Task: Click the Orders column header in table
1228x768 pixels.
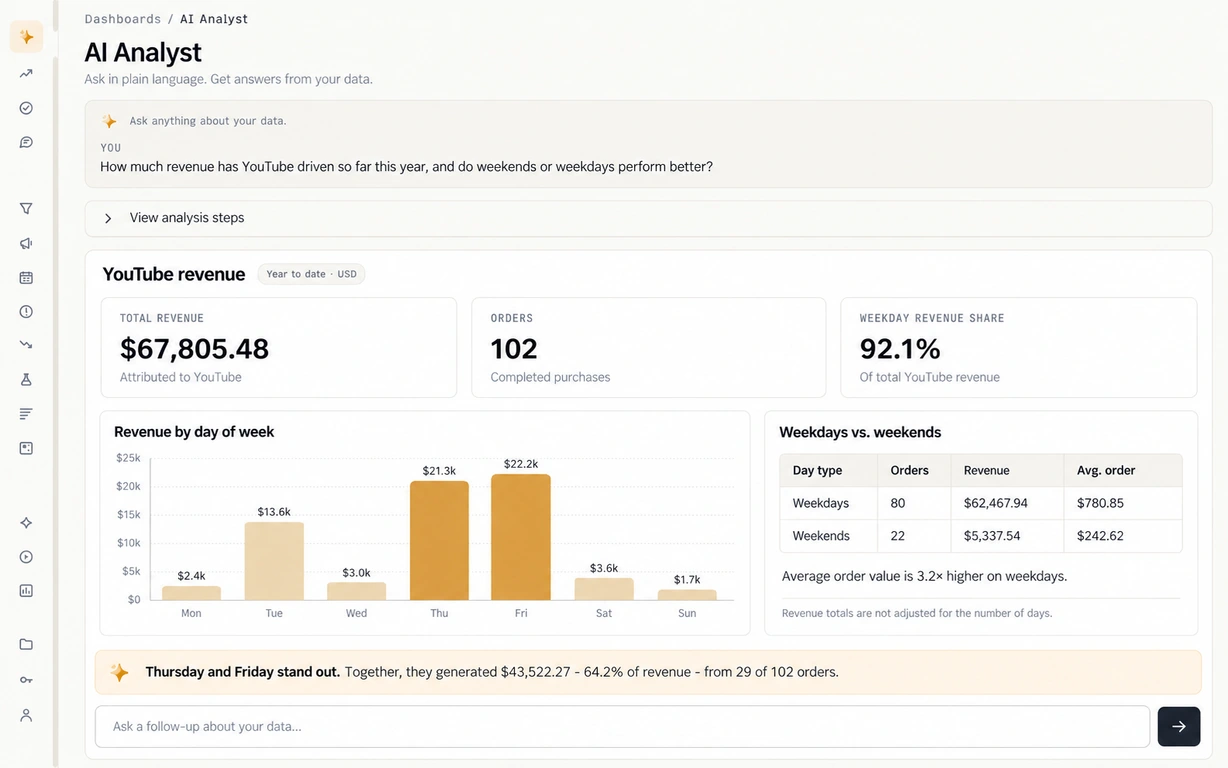Action: [910, 470]
